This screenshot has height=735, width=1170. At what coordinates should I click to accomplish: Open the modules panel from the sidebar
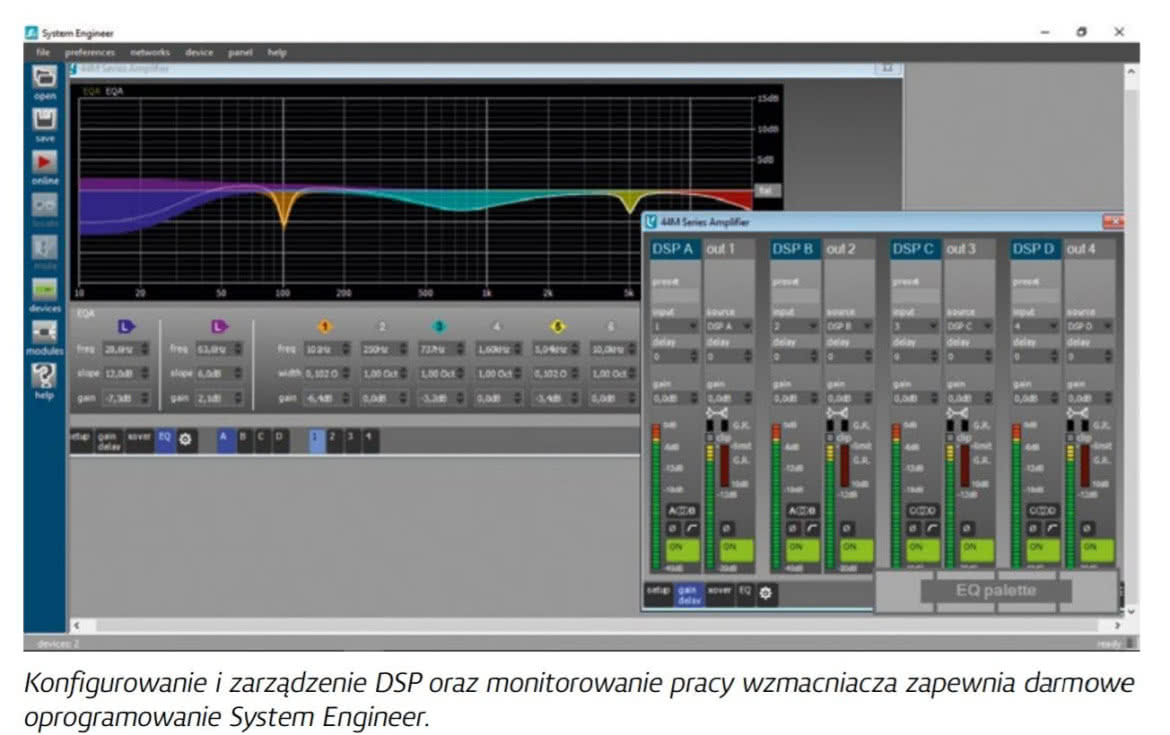[44, 332]
